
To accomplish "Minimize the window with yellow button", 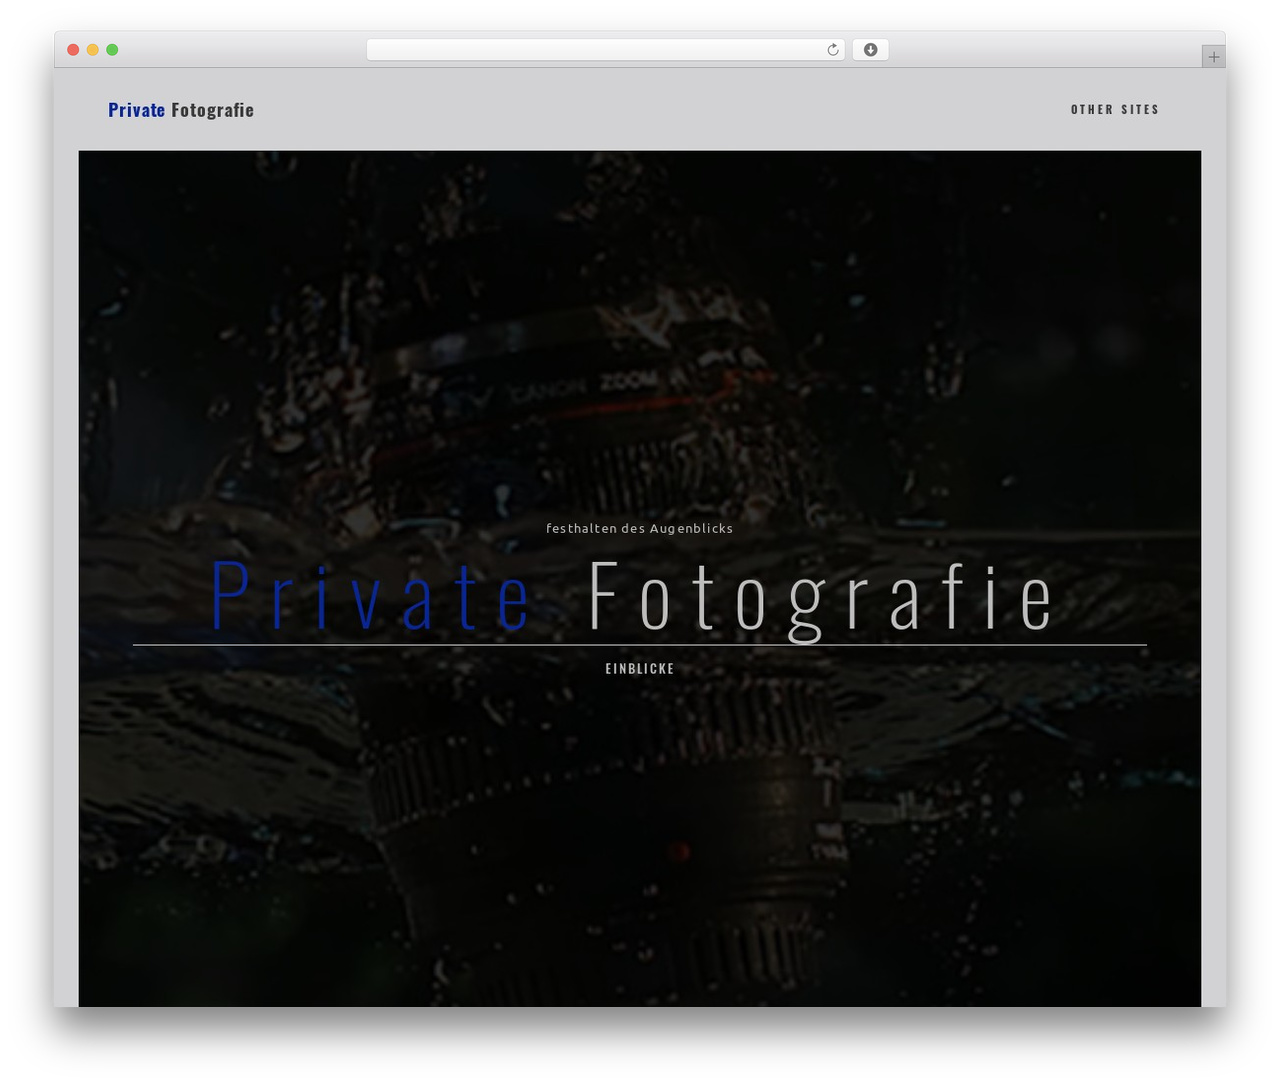I will 92,50.
